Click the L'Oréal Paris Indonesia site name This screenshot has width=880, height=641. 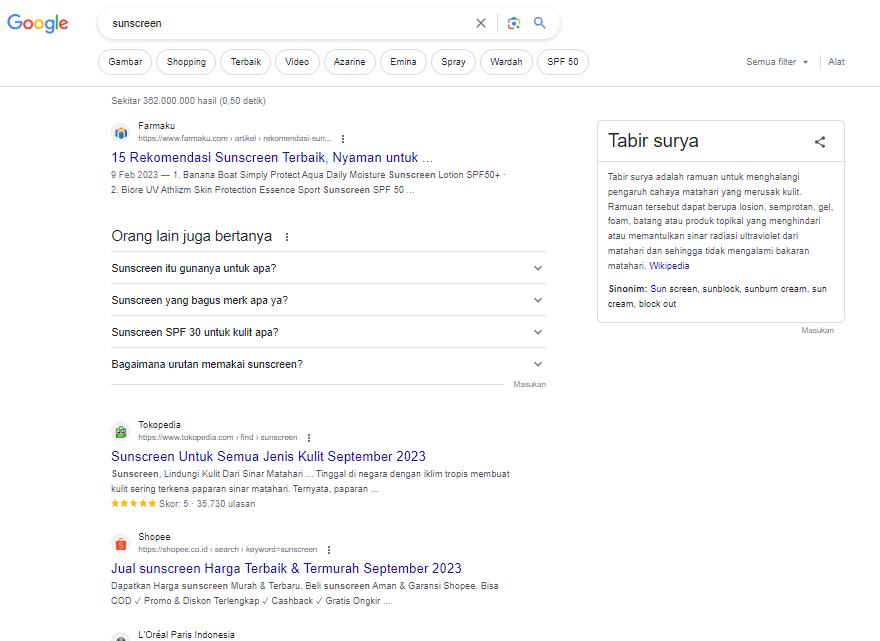point(186,635)
